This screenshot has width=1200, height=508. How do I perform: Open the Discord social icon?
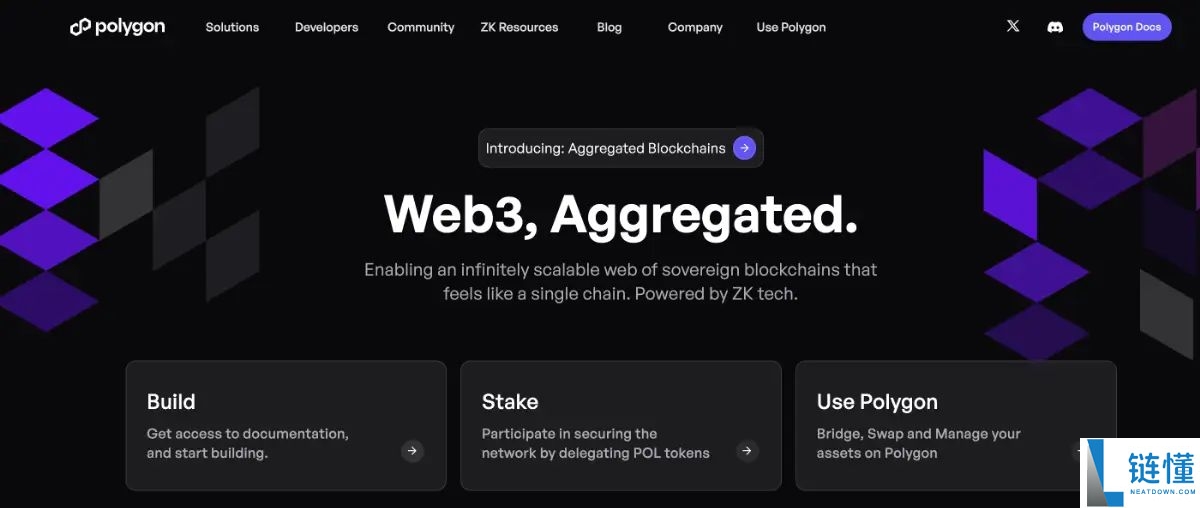[1055, 27]
